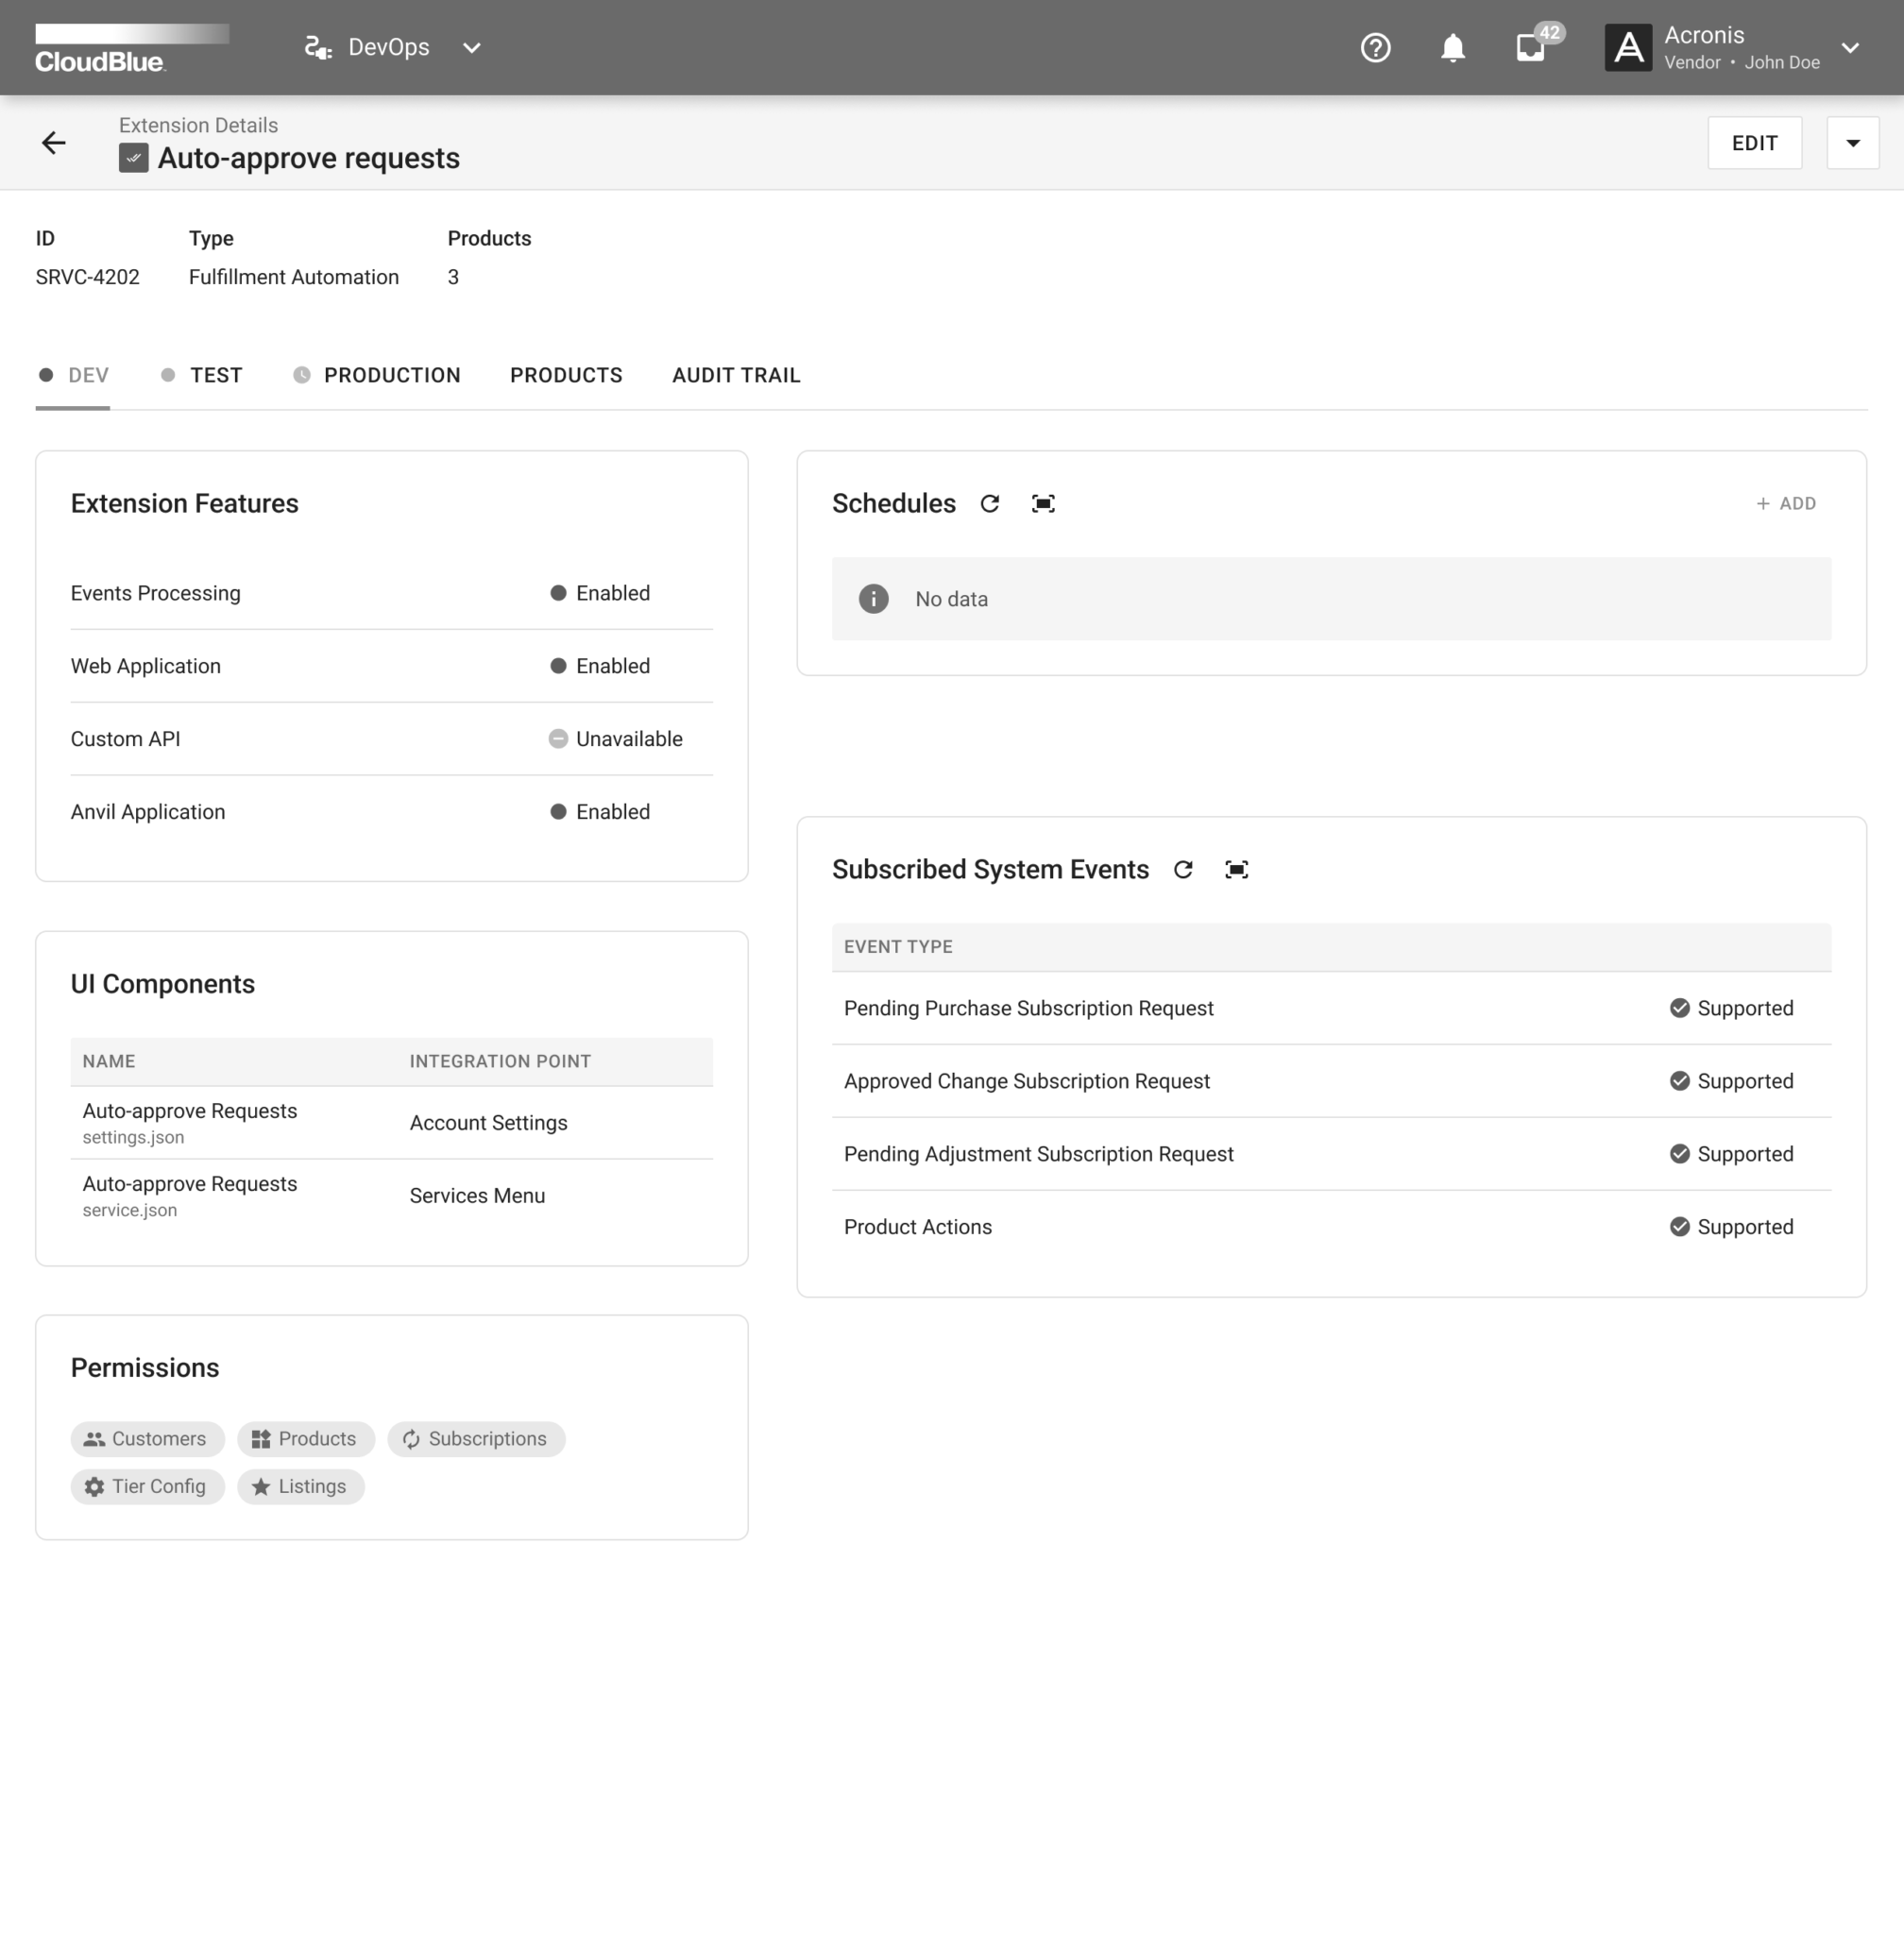The width and height of the screenshot is (1904, 1934).
Task: Go back with the arrow icon
Action: click(54, 143)
